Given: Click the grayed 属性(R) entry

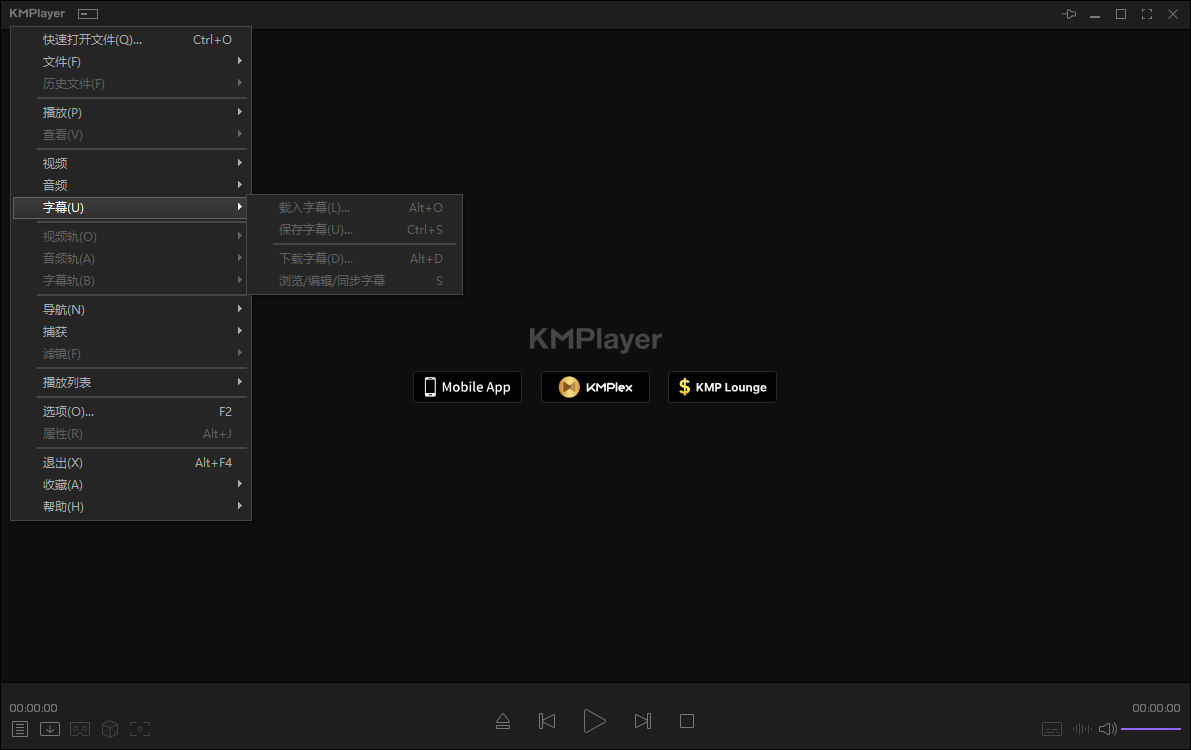Looking at the screenshot, I should tap(131, 433).
